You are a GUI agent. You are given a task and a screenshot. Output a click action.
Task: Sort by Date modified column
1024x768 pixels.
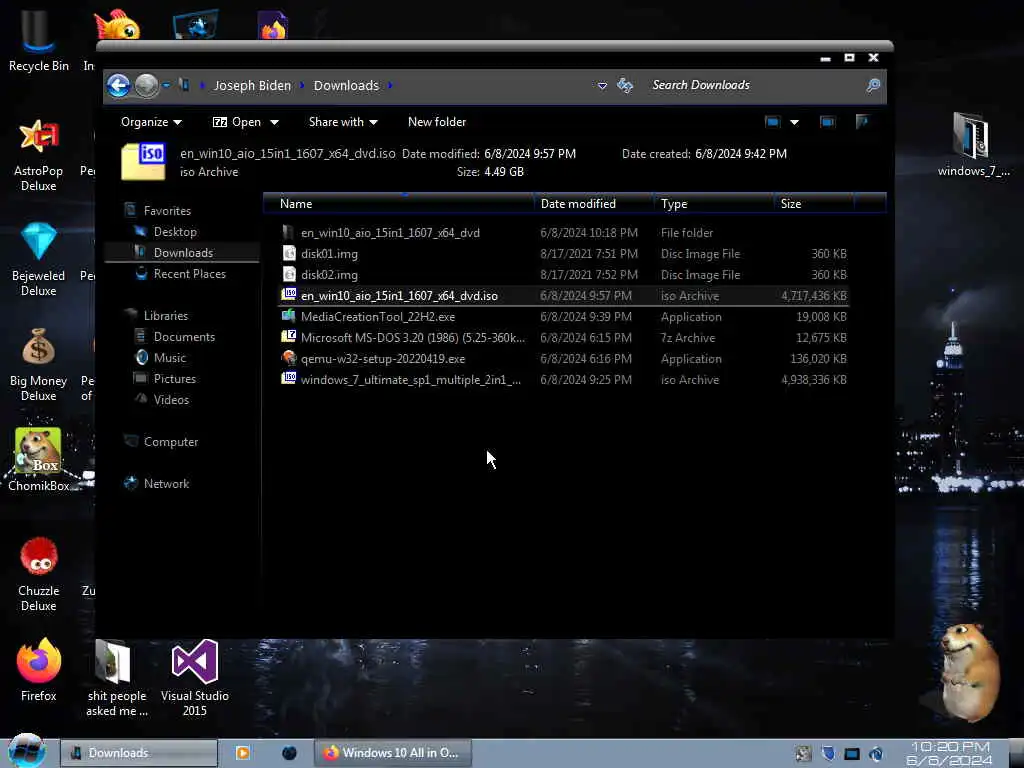click(594, 204)
